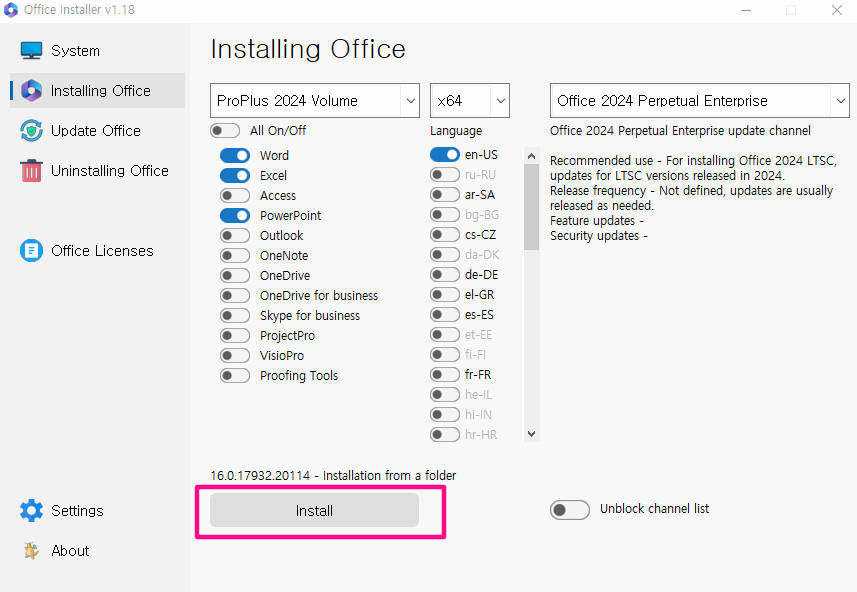Click the Language column heading
This screenshot has height=592, width=857.
tap(456, 131)
